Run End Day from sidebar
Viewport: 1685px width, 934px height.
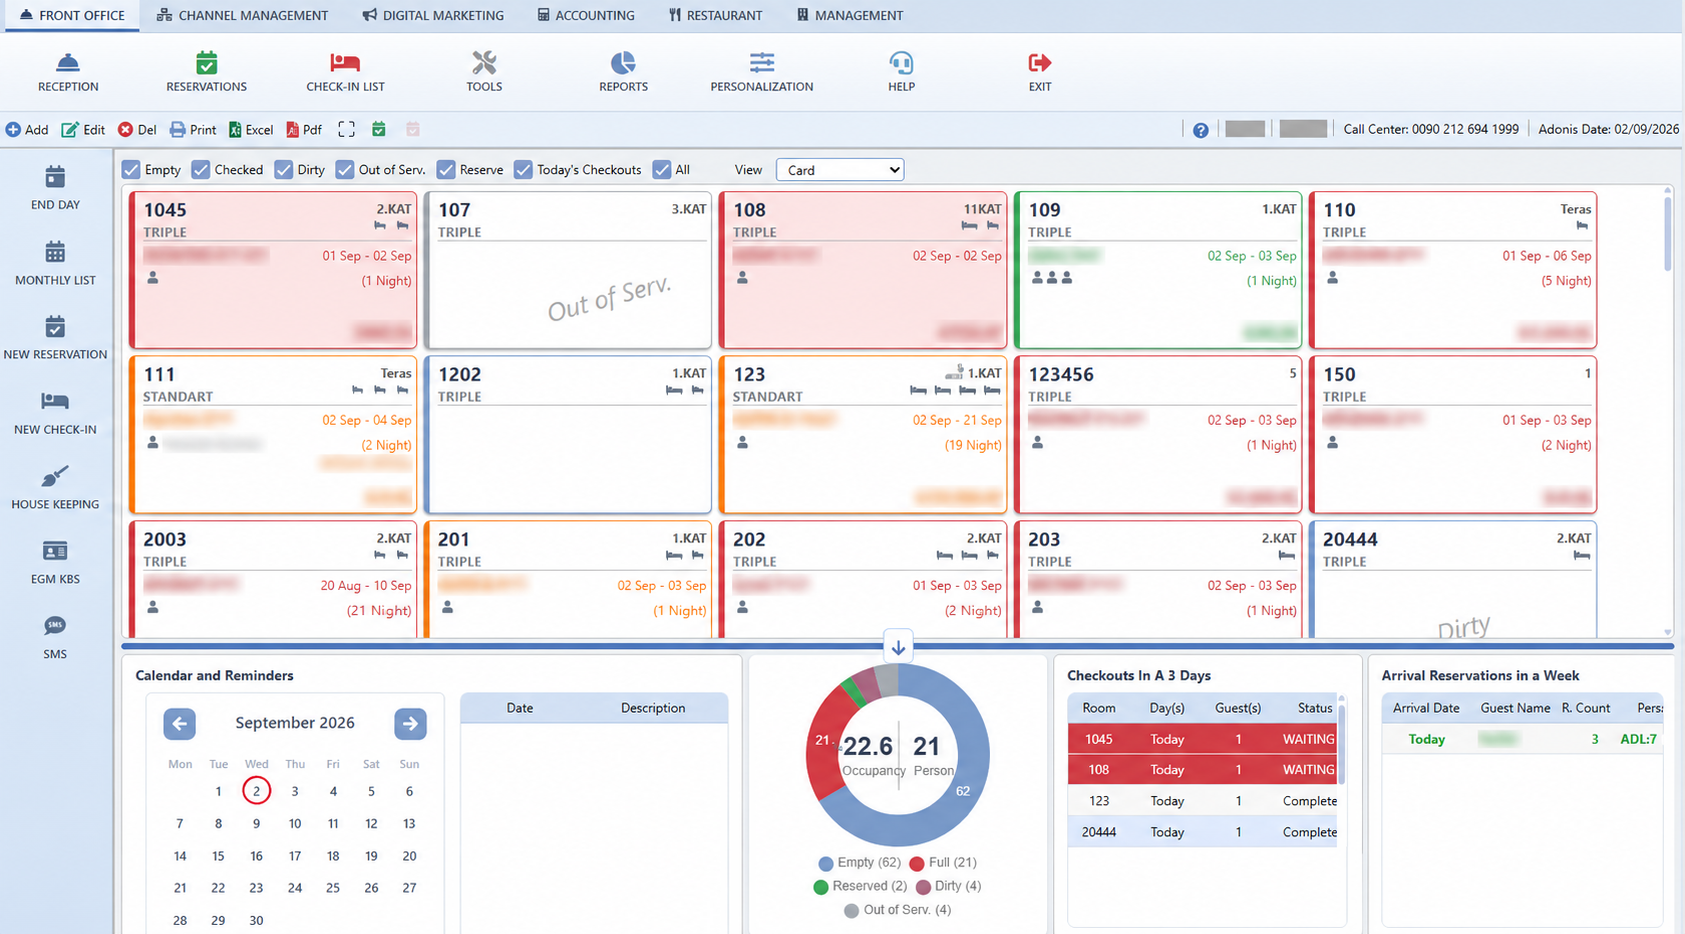tap(55, 188)
